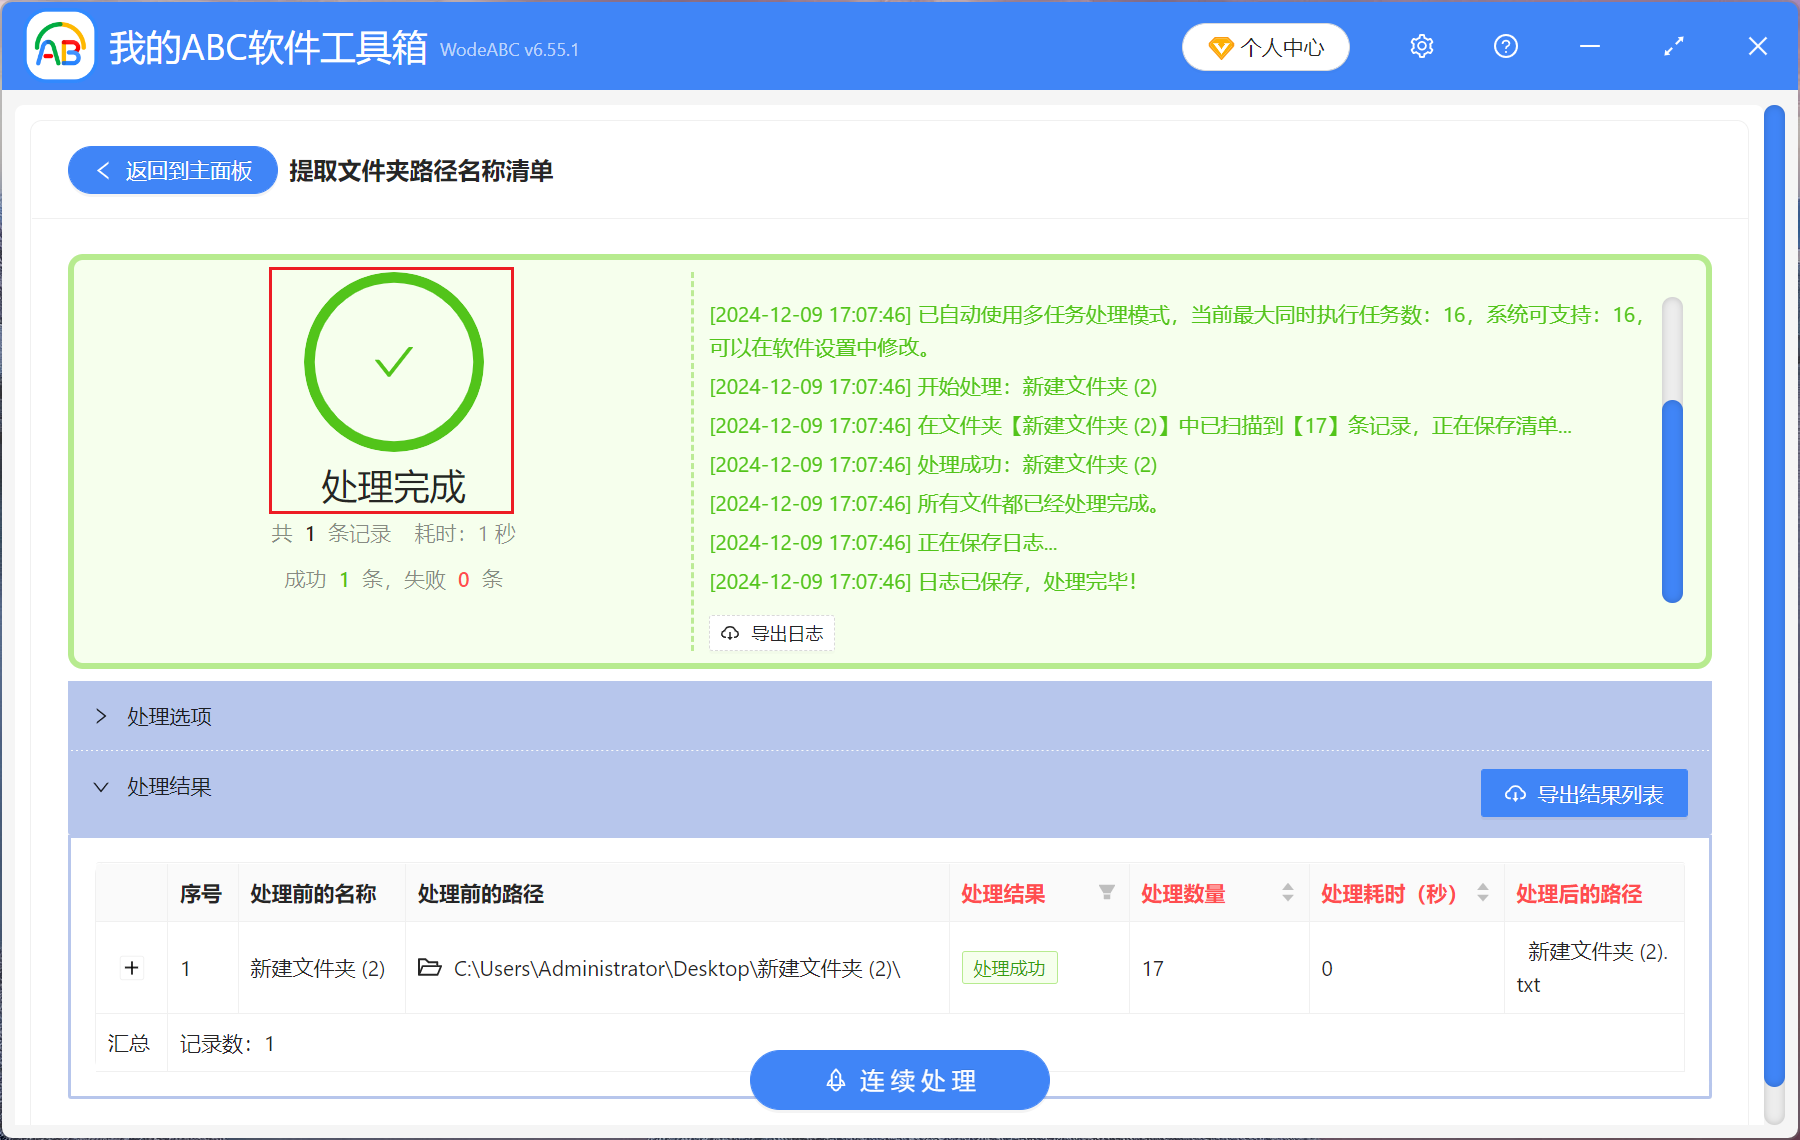Image resolution: width=1800 pixels, height=1140 pixels.
Task: Open the help question mark icon
Action: [1505, 47]
